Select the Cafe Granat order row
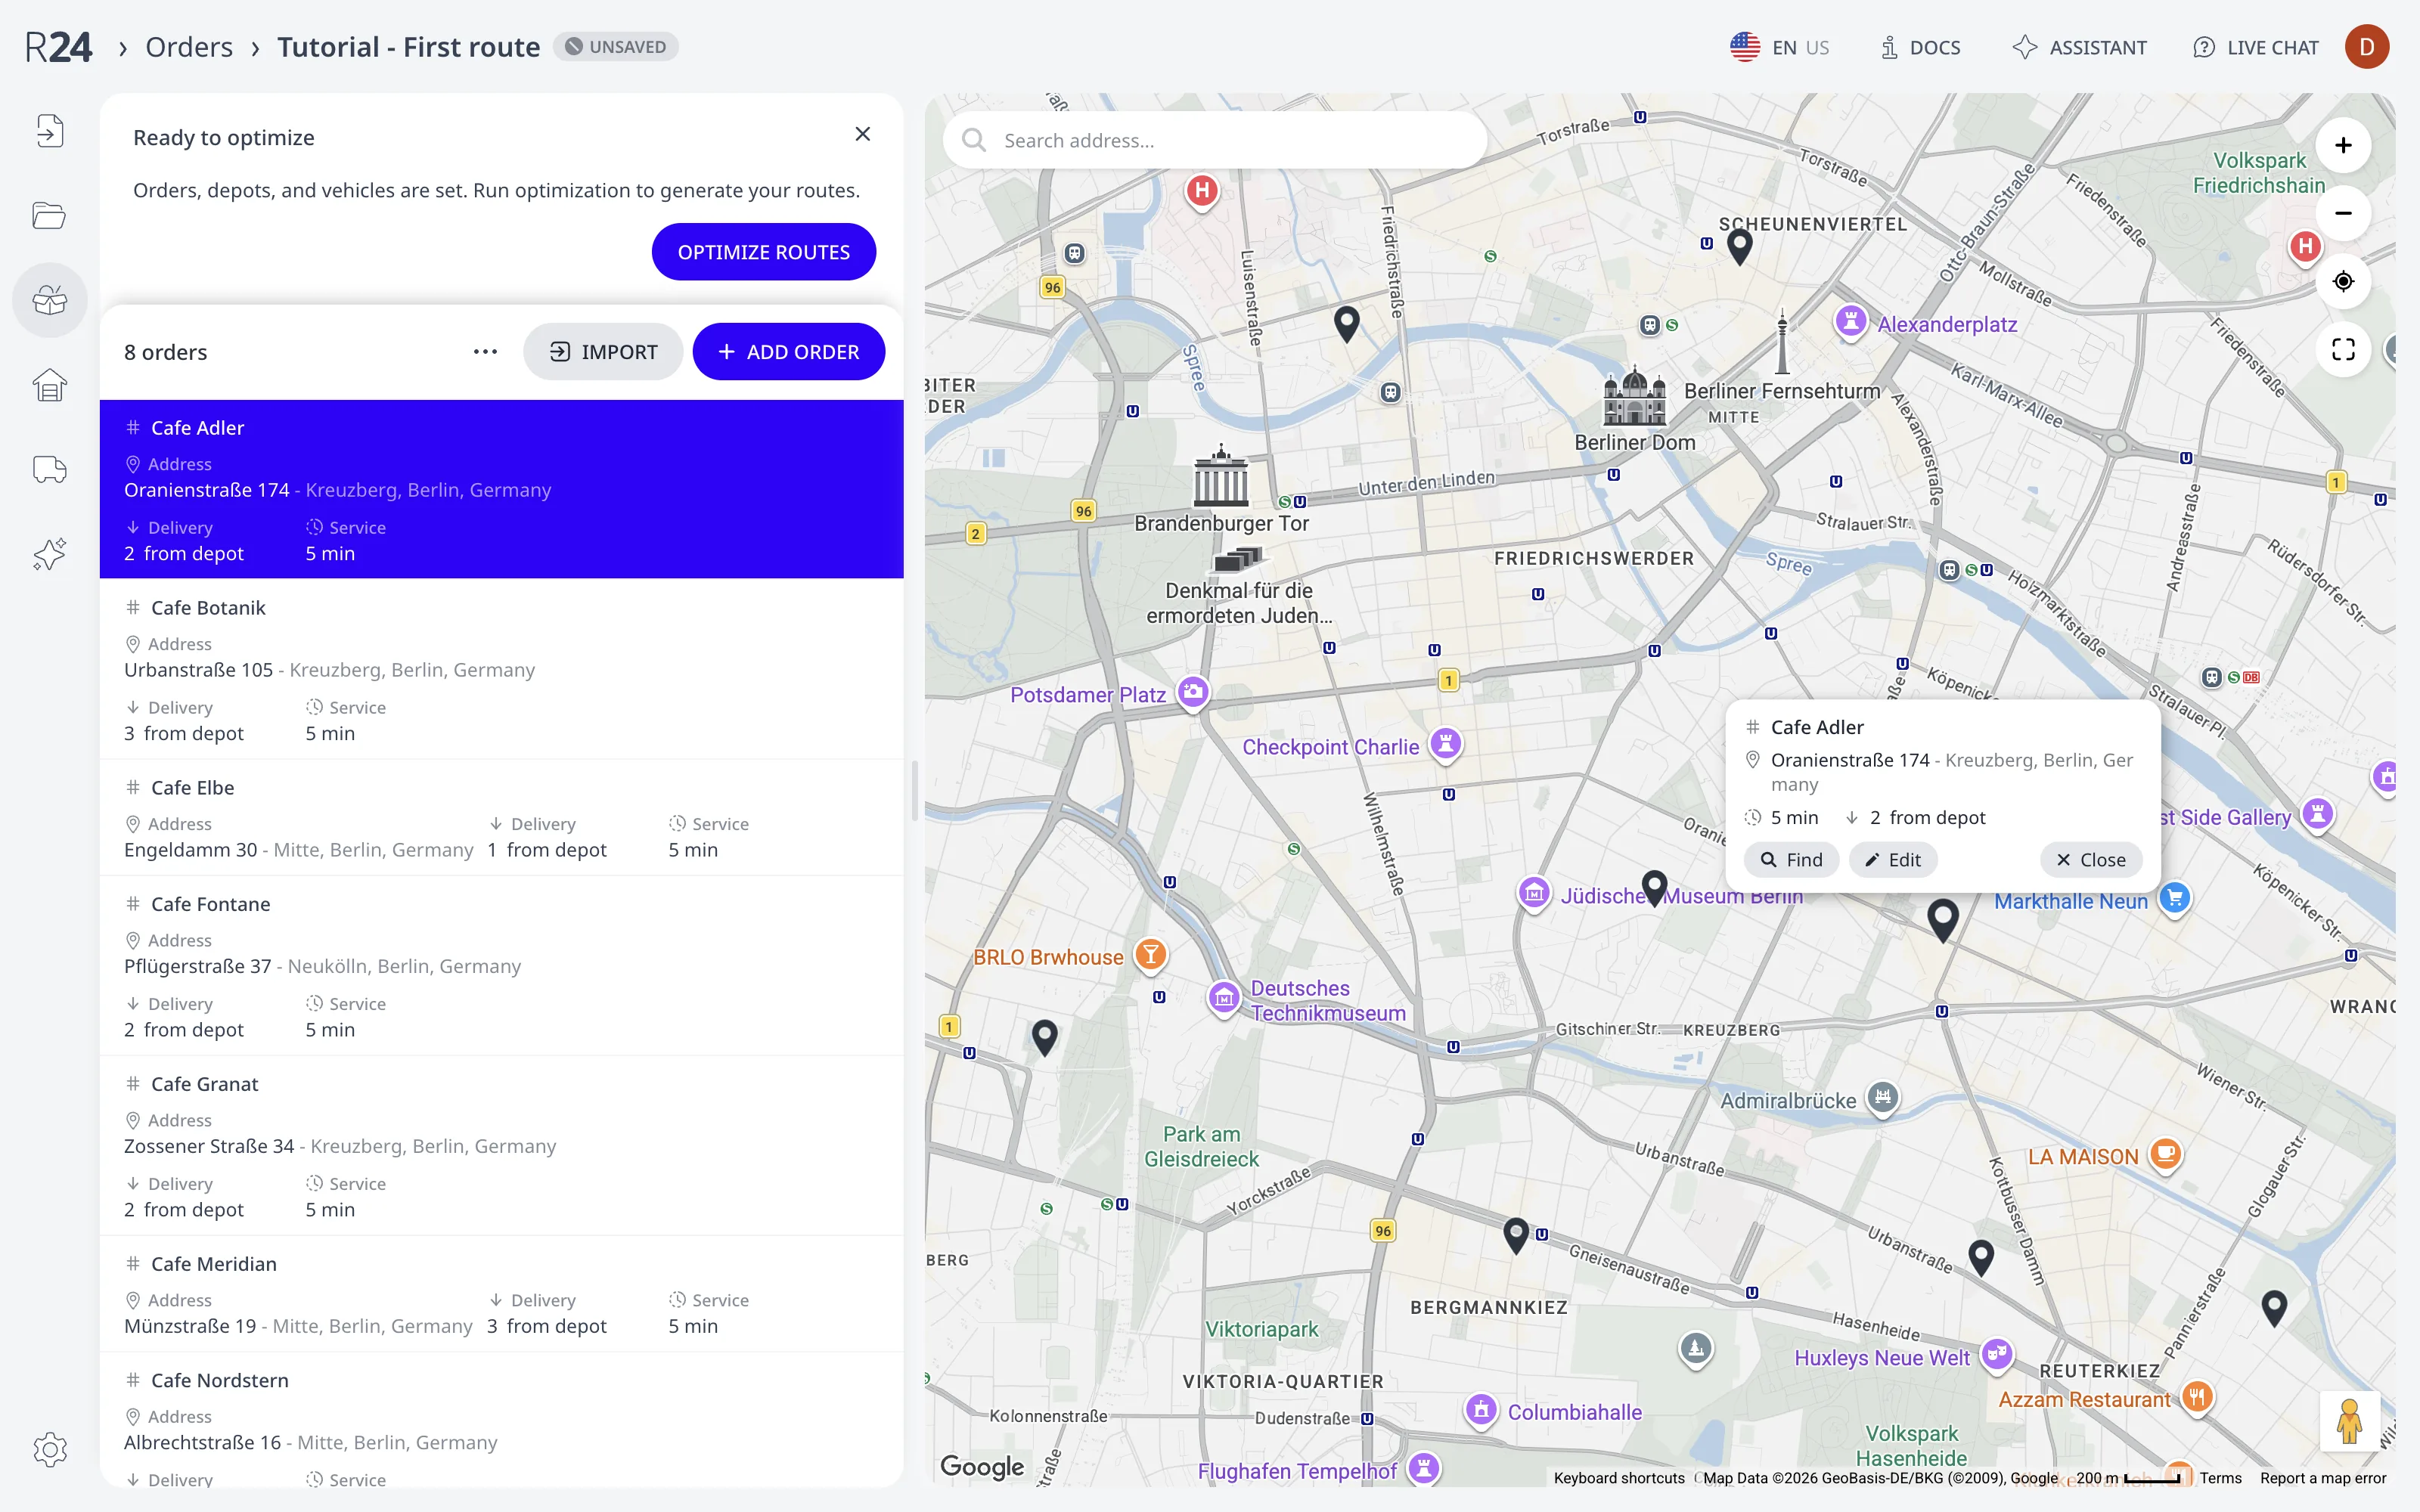The height and width of the screenshot is (1512, 2420). [x=501, y=1145]
